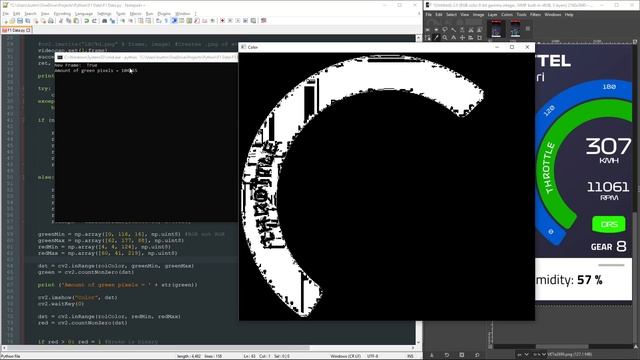Maximize the Color window
The width and height of the screenshot is (640, 360).
point(512,47)
